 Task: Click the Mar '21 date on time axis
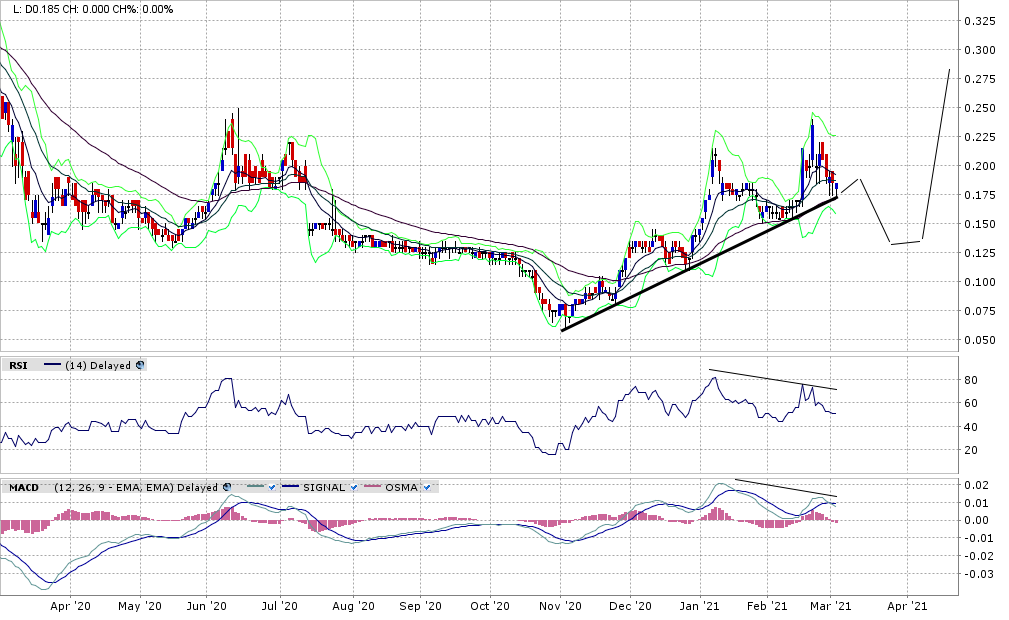[829, 606]
